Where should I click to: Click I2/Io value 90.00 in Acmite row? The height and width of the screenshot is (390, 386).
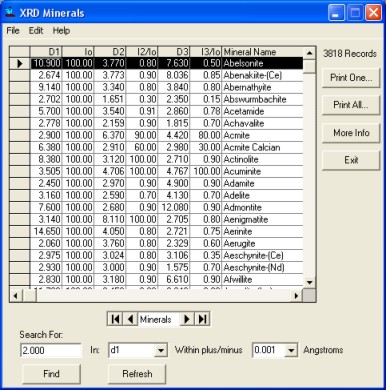pos(142,135)
